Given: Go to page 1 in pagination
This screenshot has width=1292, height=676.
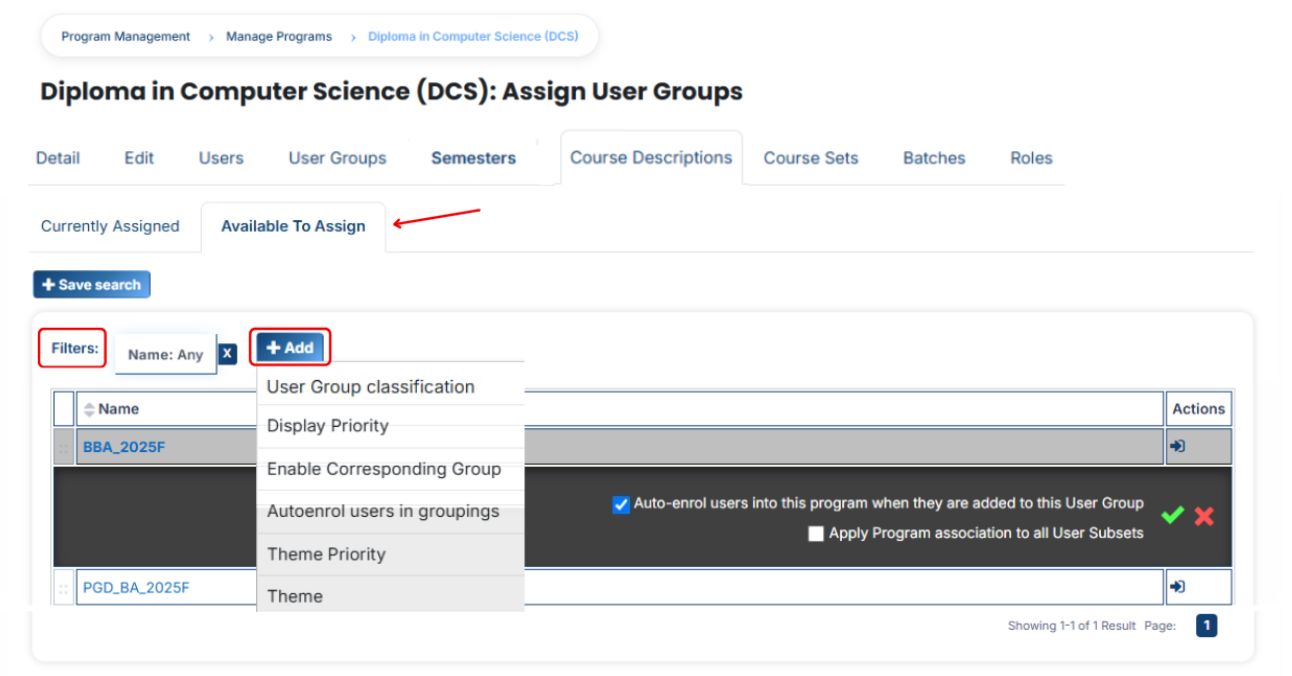Looking at the screenshot, I should coord(1207,626).
